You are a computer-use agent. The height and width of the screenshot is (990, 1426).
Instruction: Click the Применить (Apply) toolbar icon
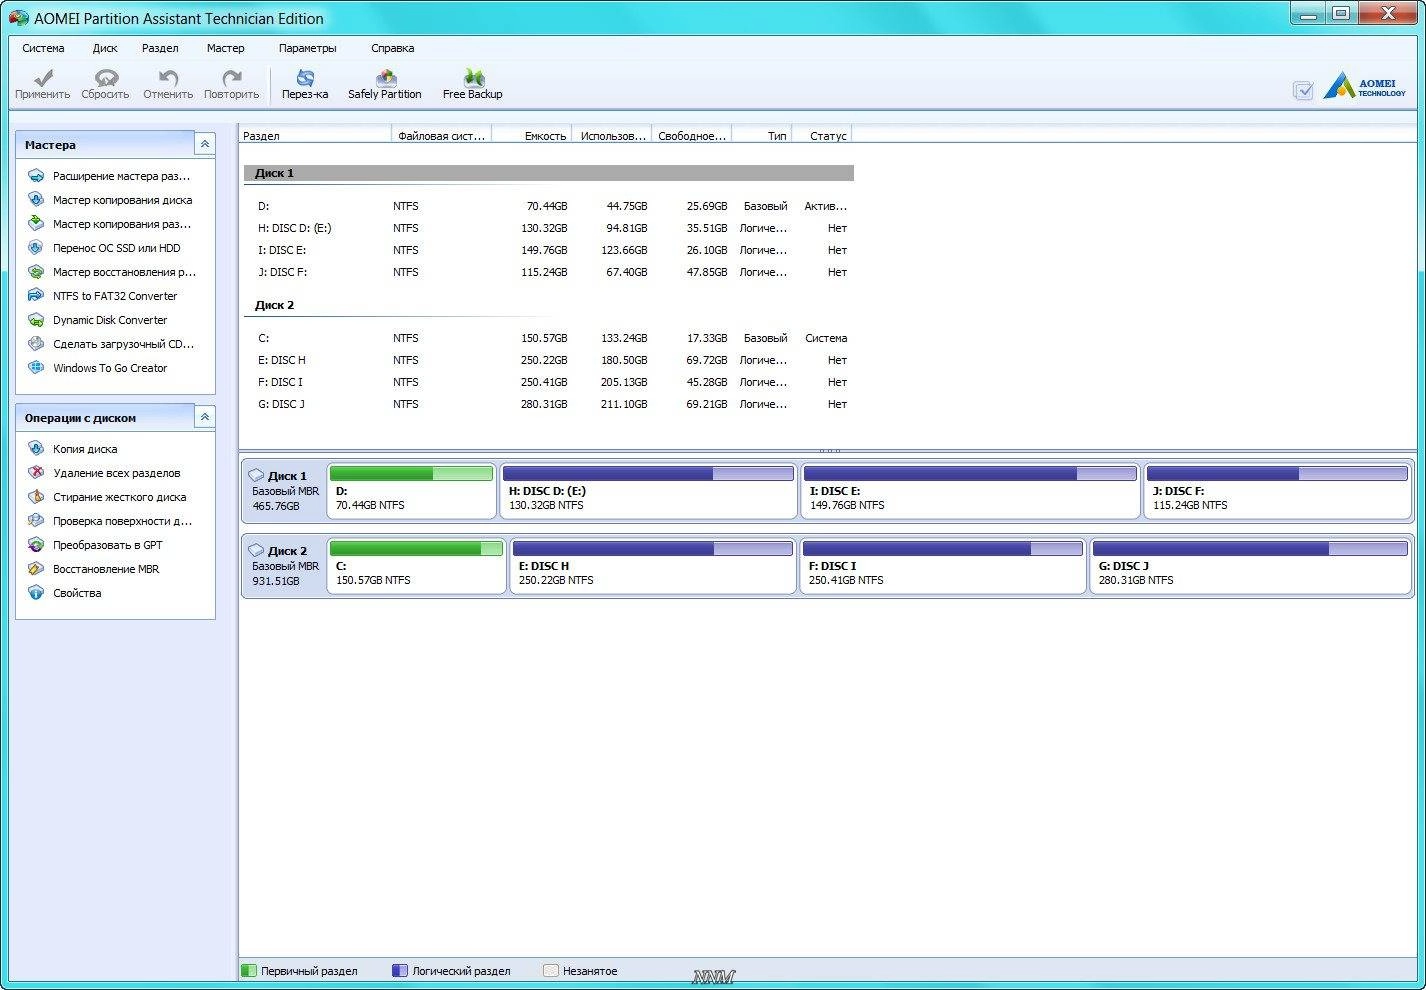[x=42, y=84]
